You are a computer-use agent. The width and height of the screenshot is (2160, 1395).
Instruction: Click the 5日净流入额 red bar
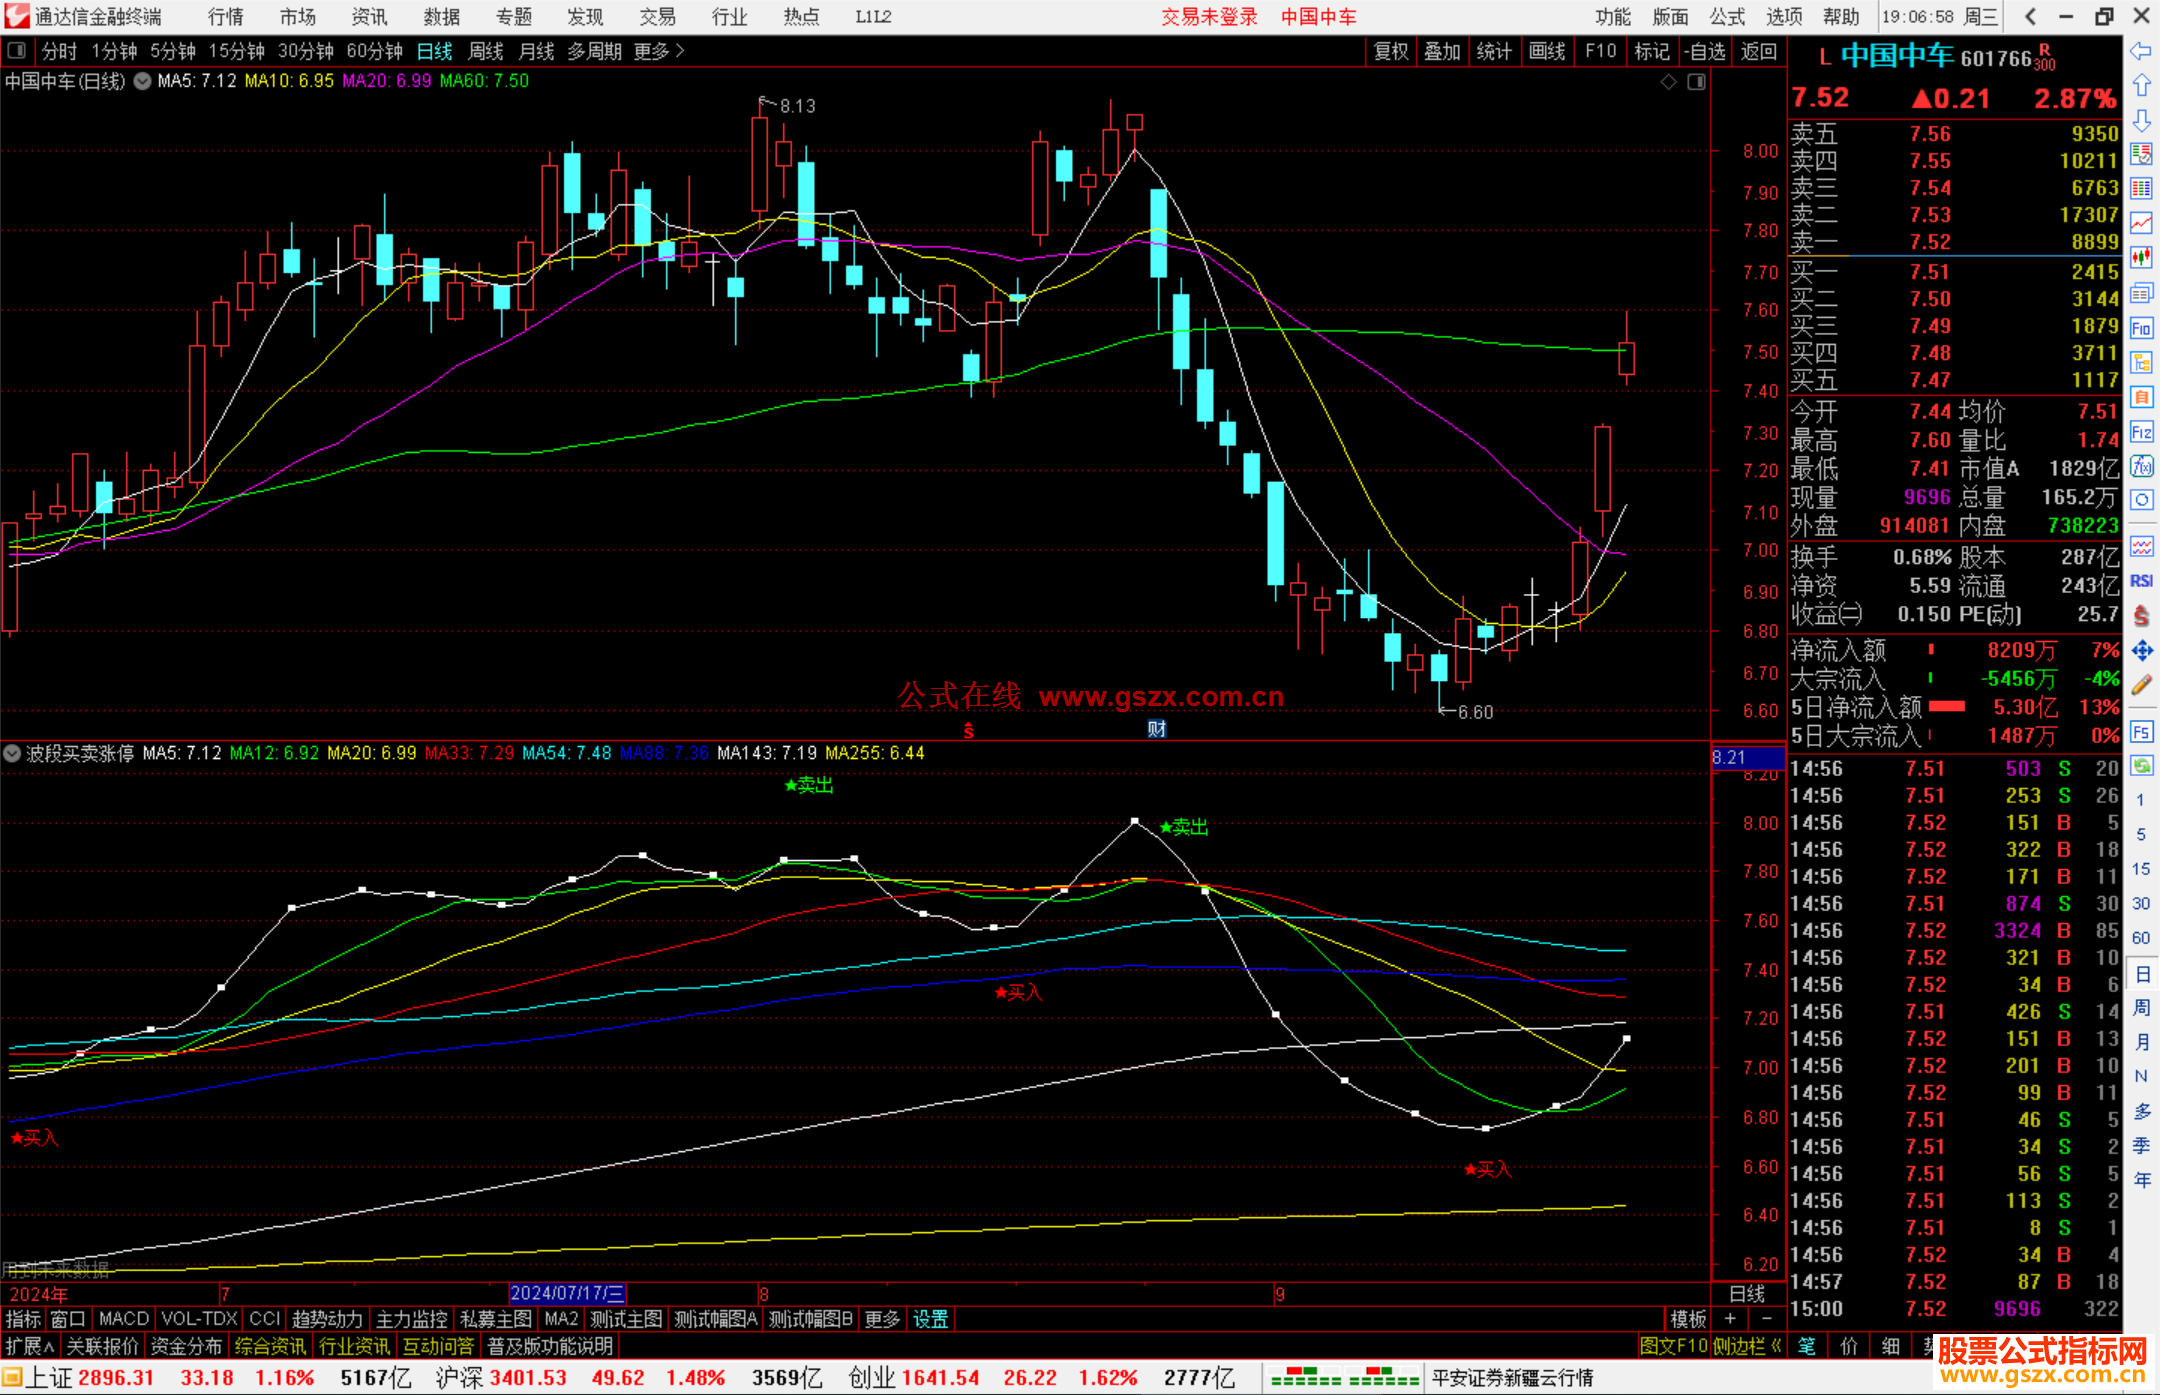(x=1946, y=707)
